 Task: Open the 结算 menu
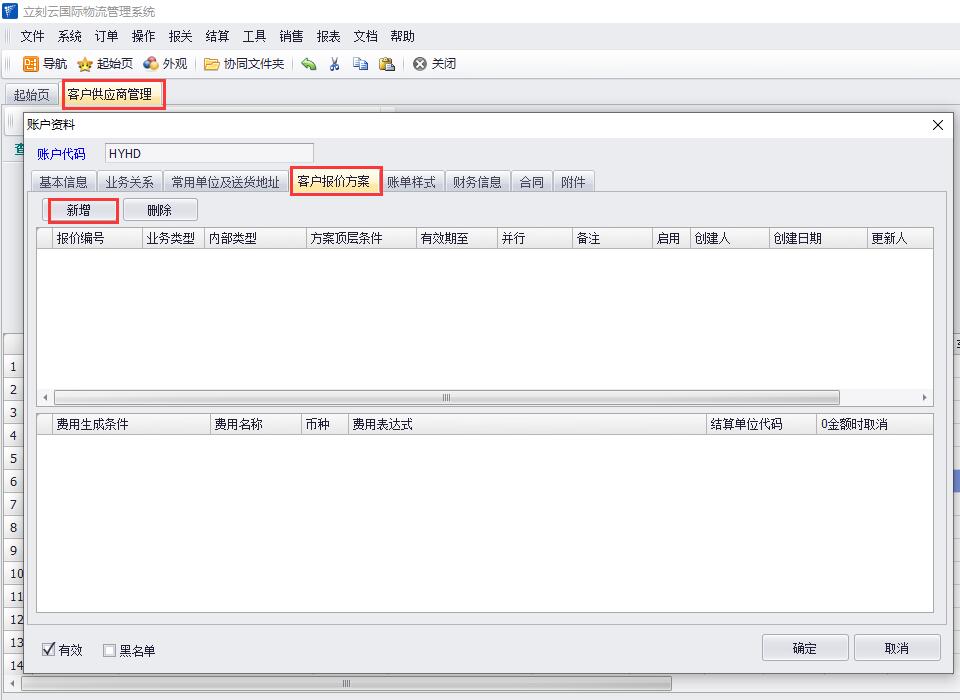tap(217, 36)
